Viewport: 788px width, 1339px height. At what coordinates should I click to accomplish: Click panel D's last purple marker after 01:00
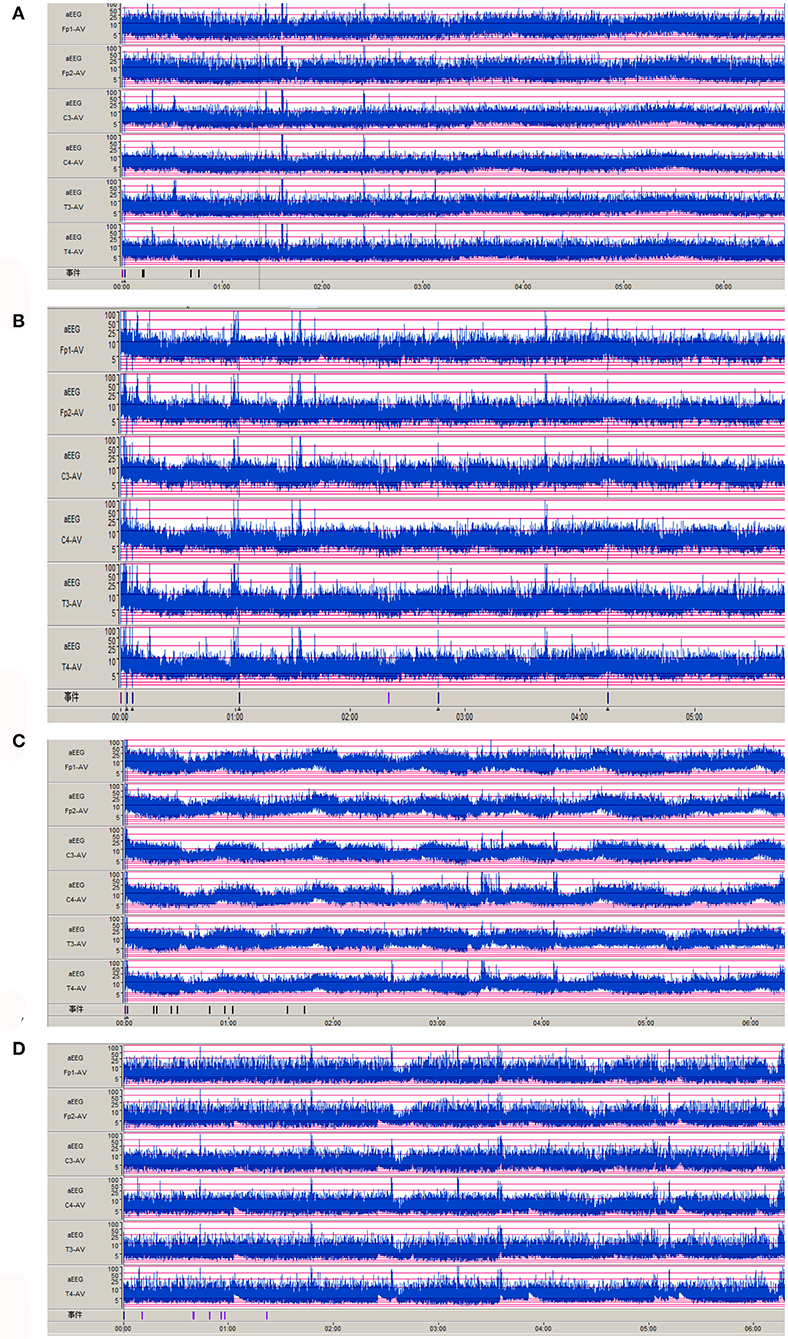267,1315
